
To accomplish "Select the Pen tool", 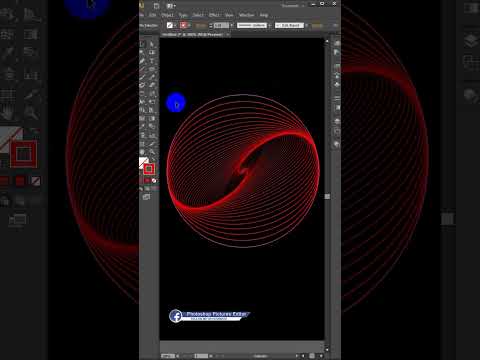I will coord(142,61).
